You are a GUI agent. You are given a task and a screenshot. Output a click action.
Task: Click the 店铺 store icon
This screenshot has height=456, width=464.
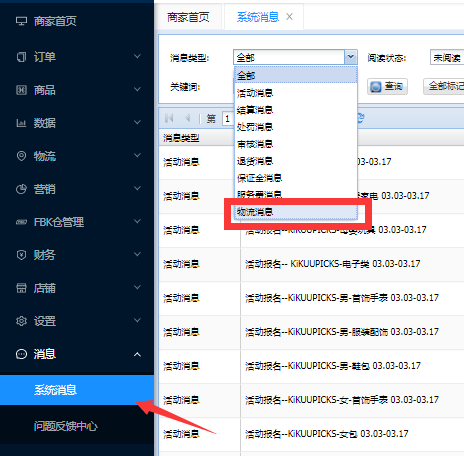tap(21, 288)
